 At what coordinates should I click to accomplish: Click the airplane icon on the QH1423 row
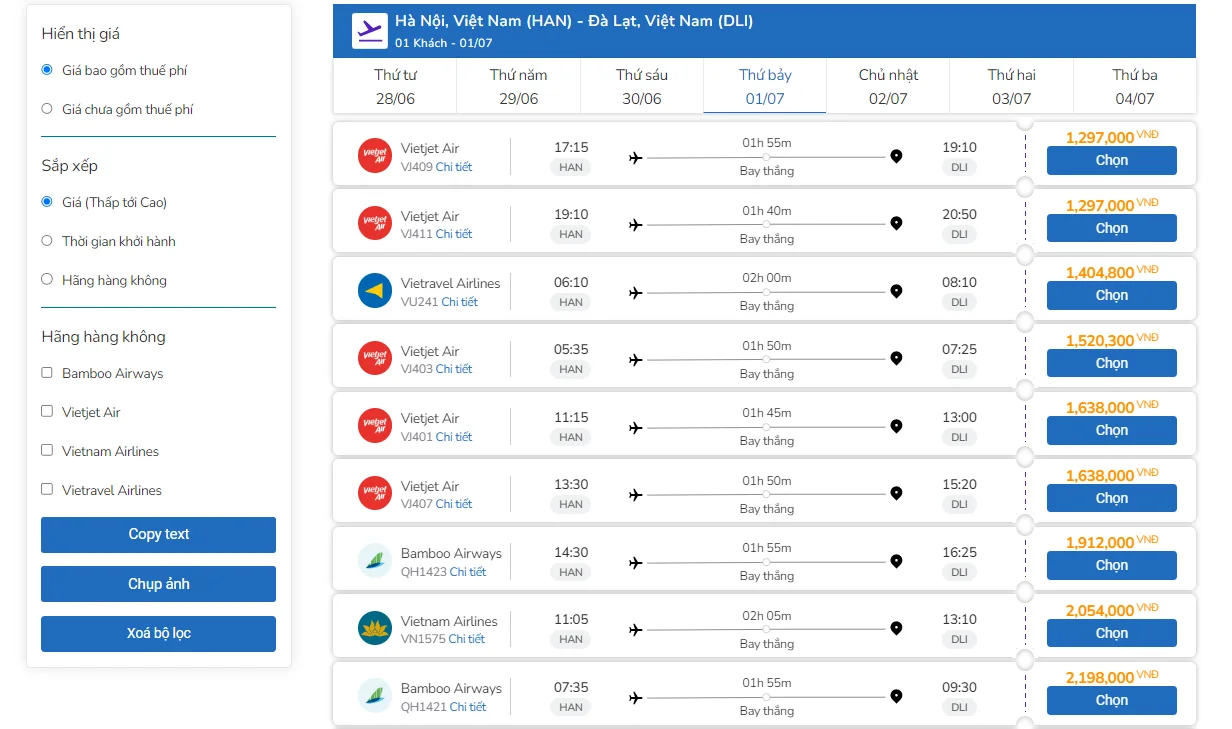(635, 562)
